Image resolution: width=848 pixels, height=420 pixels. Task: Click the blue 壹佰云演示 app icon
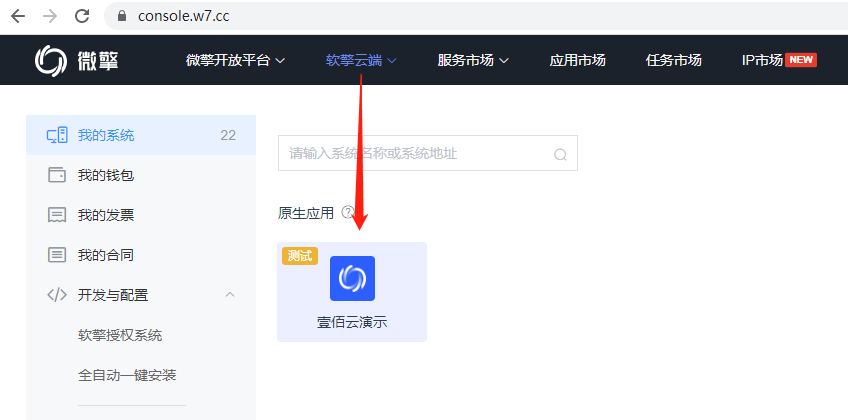click(x=352, y=278)
